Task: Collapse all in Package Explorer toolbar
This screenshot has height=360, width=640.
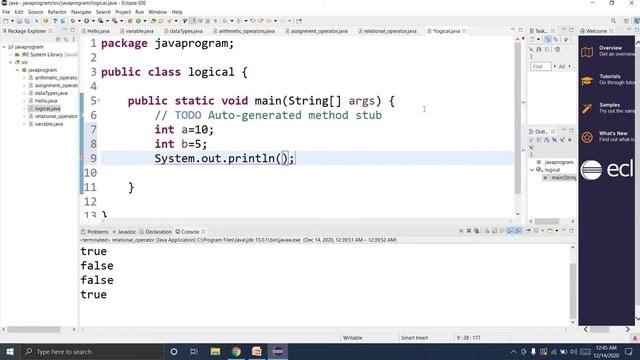Action: tap(58, 39)
